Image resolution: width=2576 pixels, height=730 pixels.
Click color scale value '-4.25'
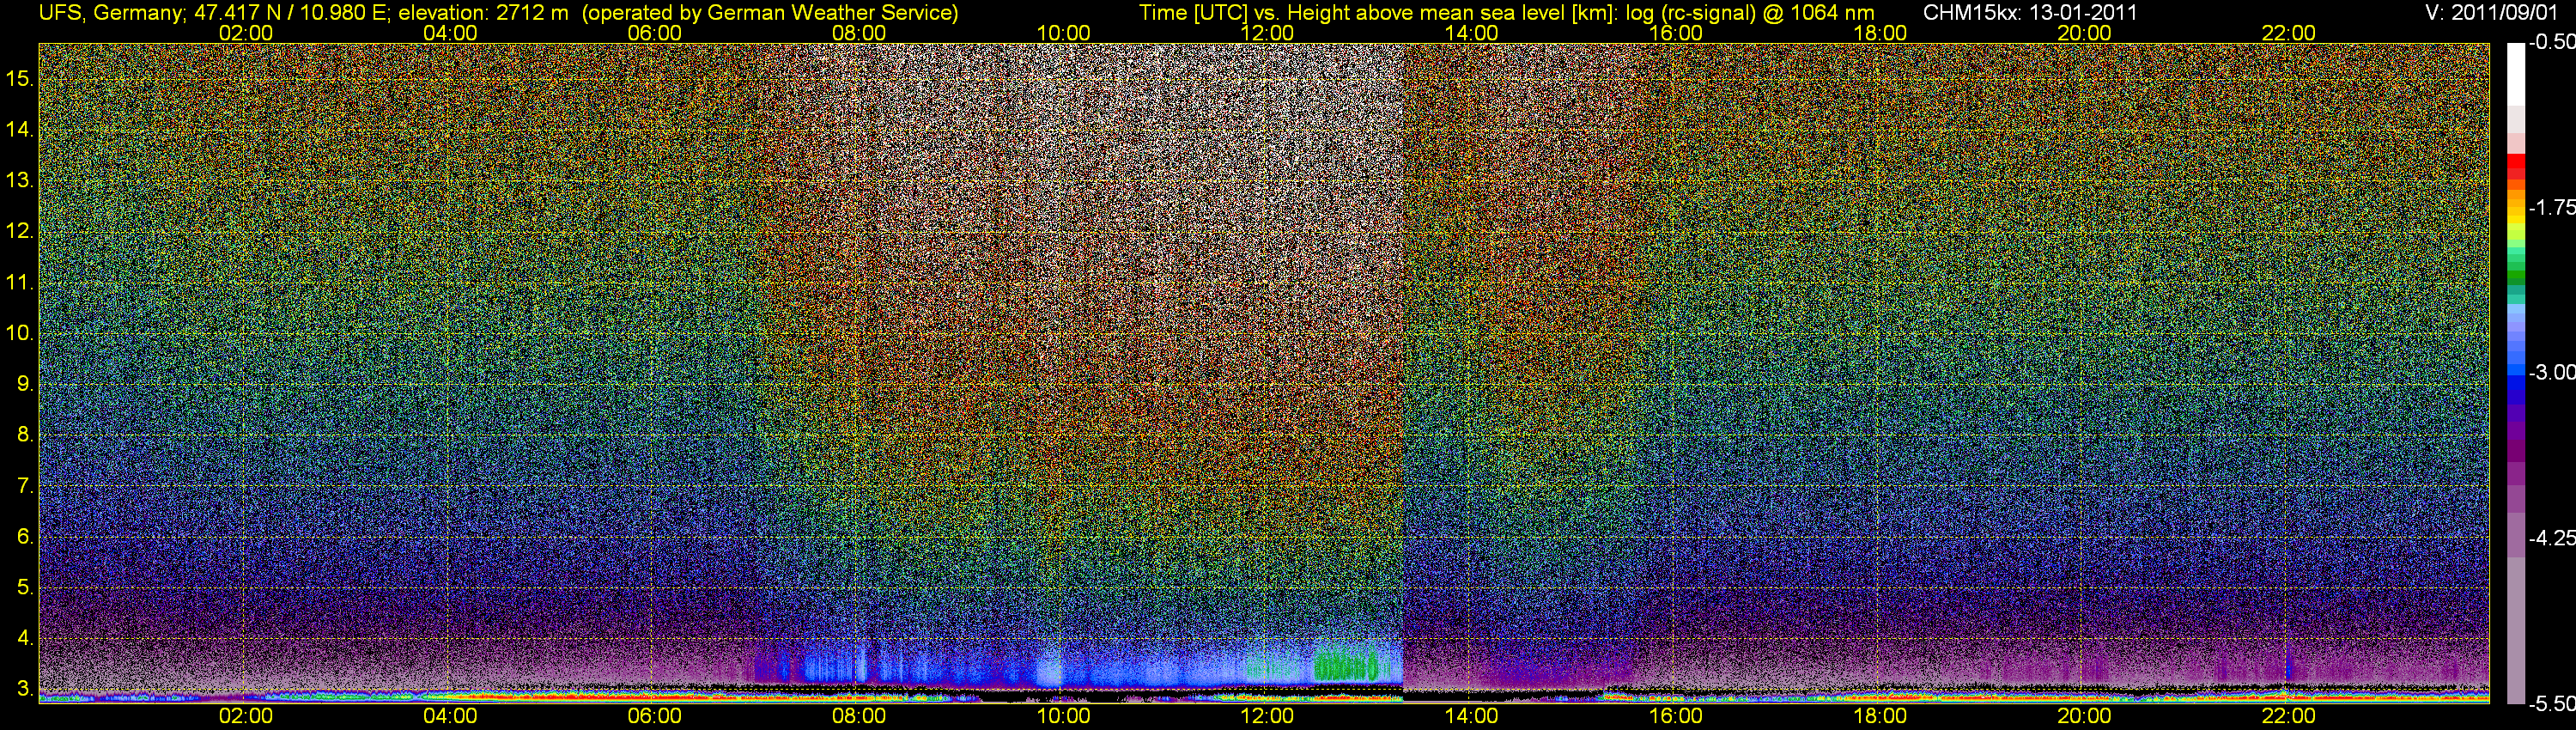(x=2551, y=538)
